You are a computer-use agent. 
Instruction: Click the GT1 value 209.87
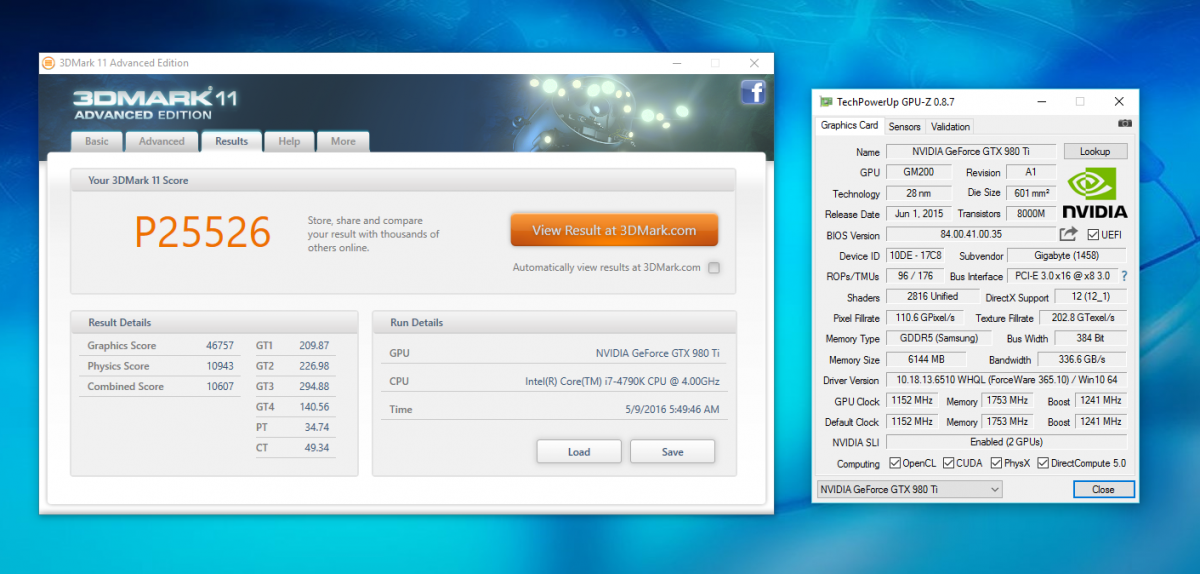pos(314,345)
